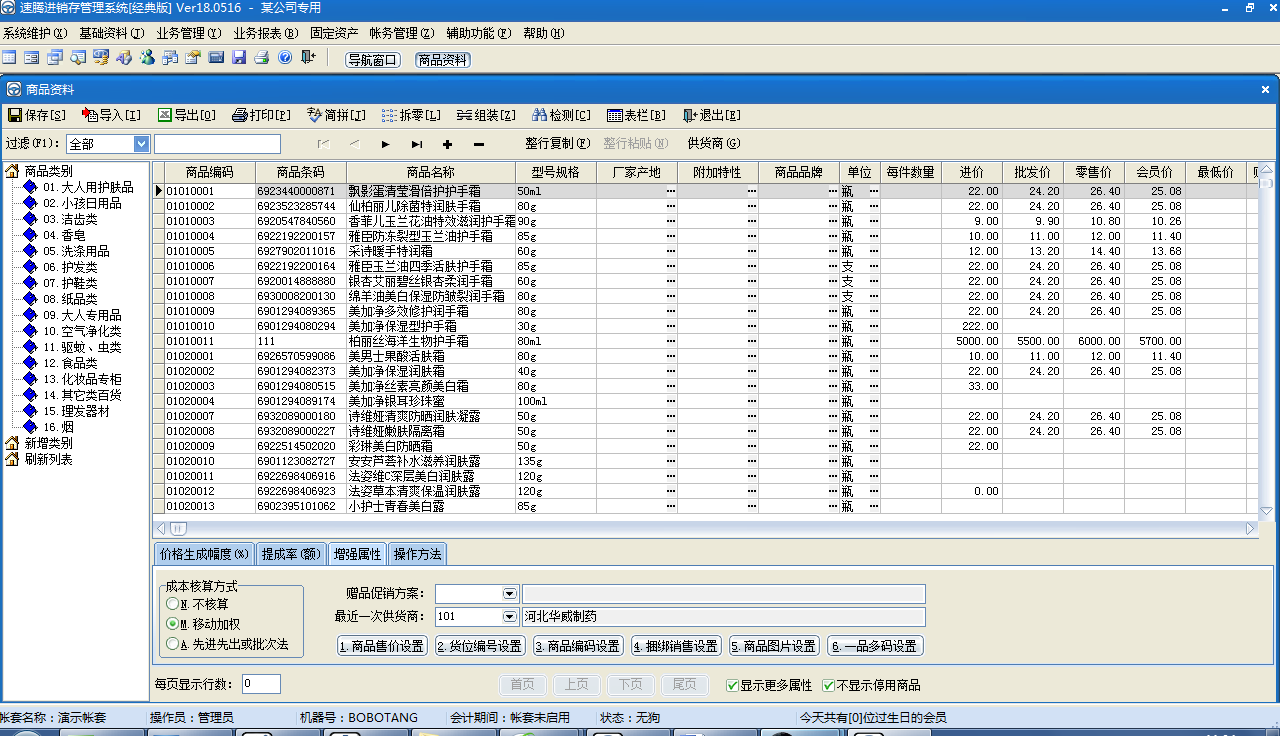
Task: Click the 零售价 column header
Action: coord(1093,172)
